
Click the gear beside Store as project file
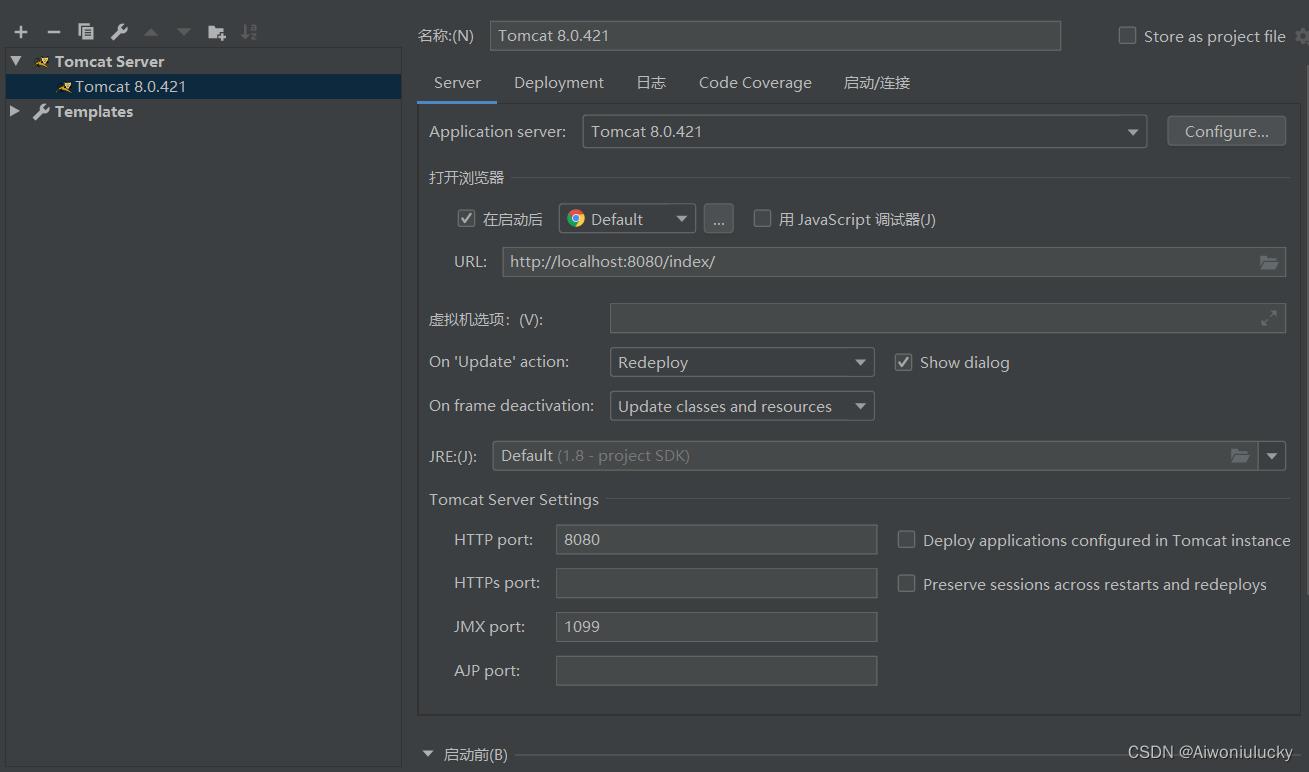coord(1300,36)
